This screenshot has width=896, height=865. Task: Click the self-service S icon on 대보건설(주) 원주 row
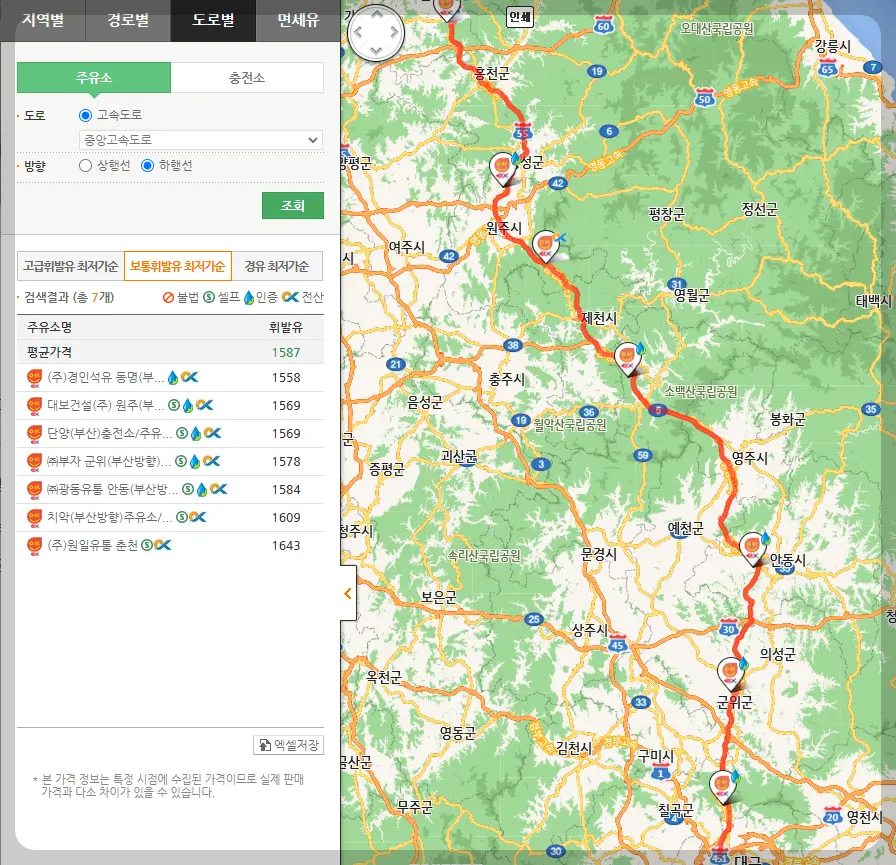(x=174, y=405)
